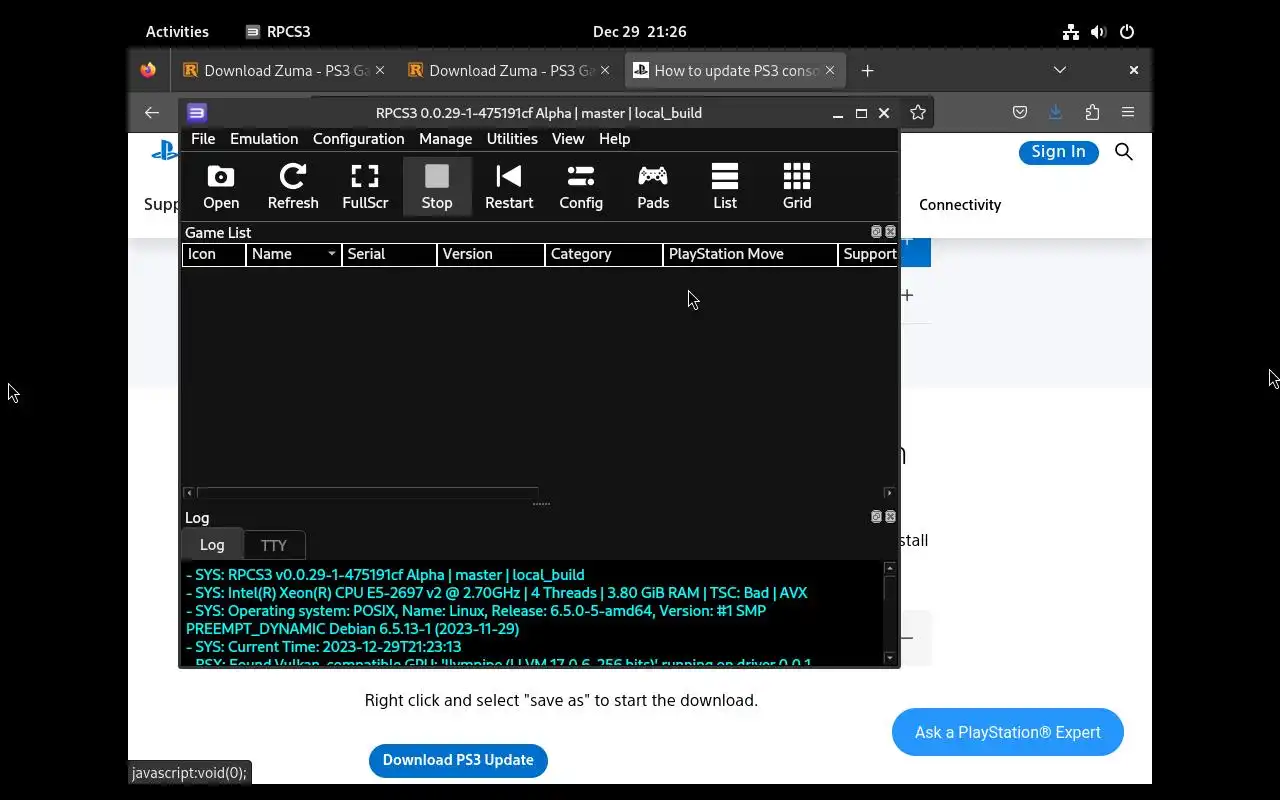This screenshot has width=1280, height=800.
Task: Click the Restart emulation icon
Action: click(509, 187)
